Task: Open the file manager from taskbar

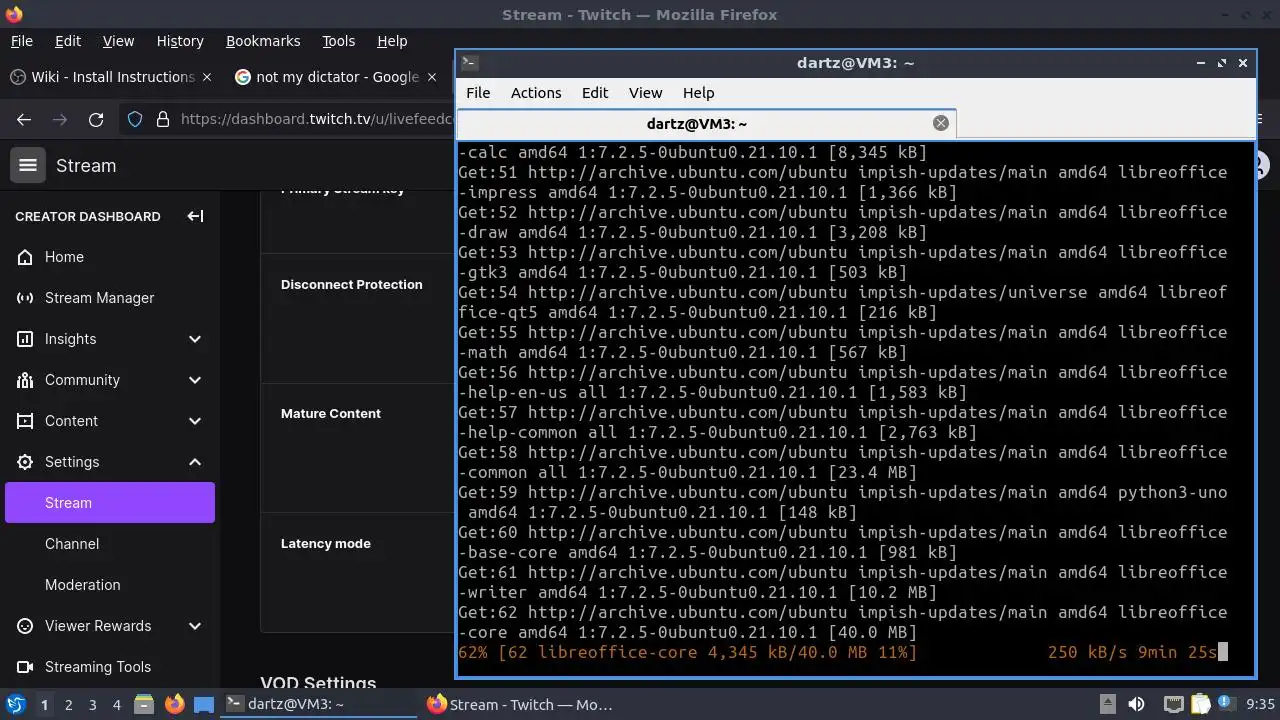Action: tap(144, 705)
